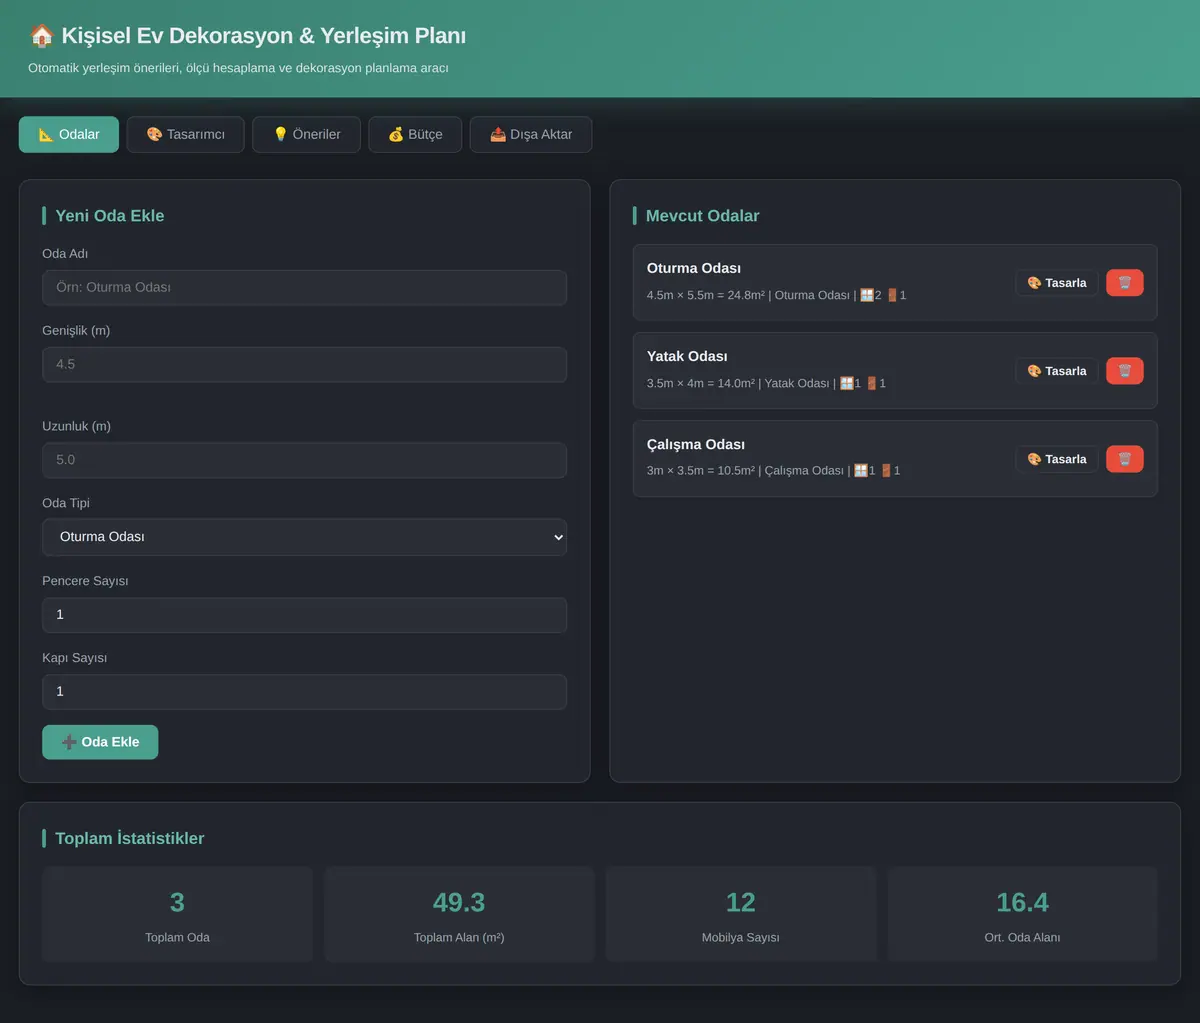This screenshot has height=1023, width=1200.
Task: Open the Odalar tab
Action: (69, 134)
